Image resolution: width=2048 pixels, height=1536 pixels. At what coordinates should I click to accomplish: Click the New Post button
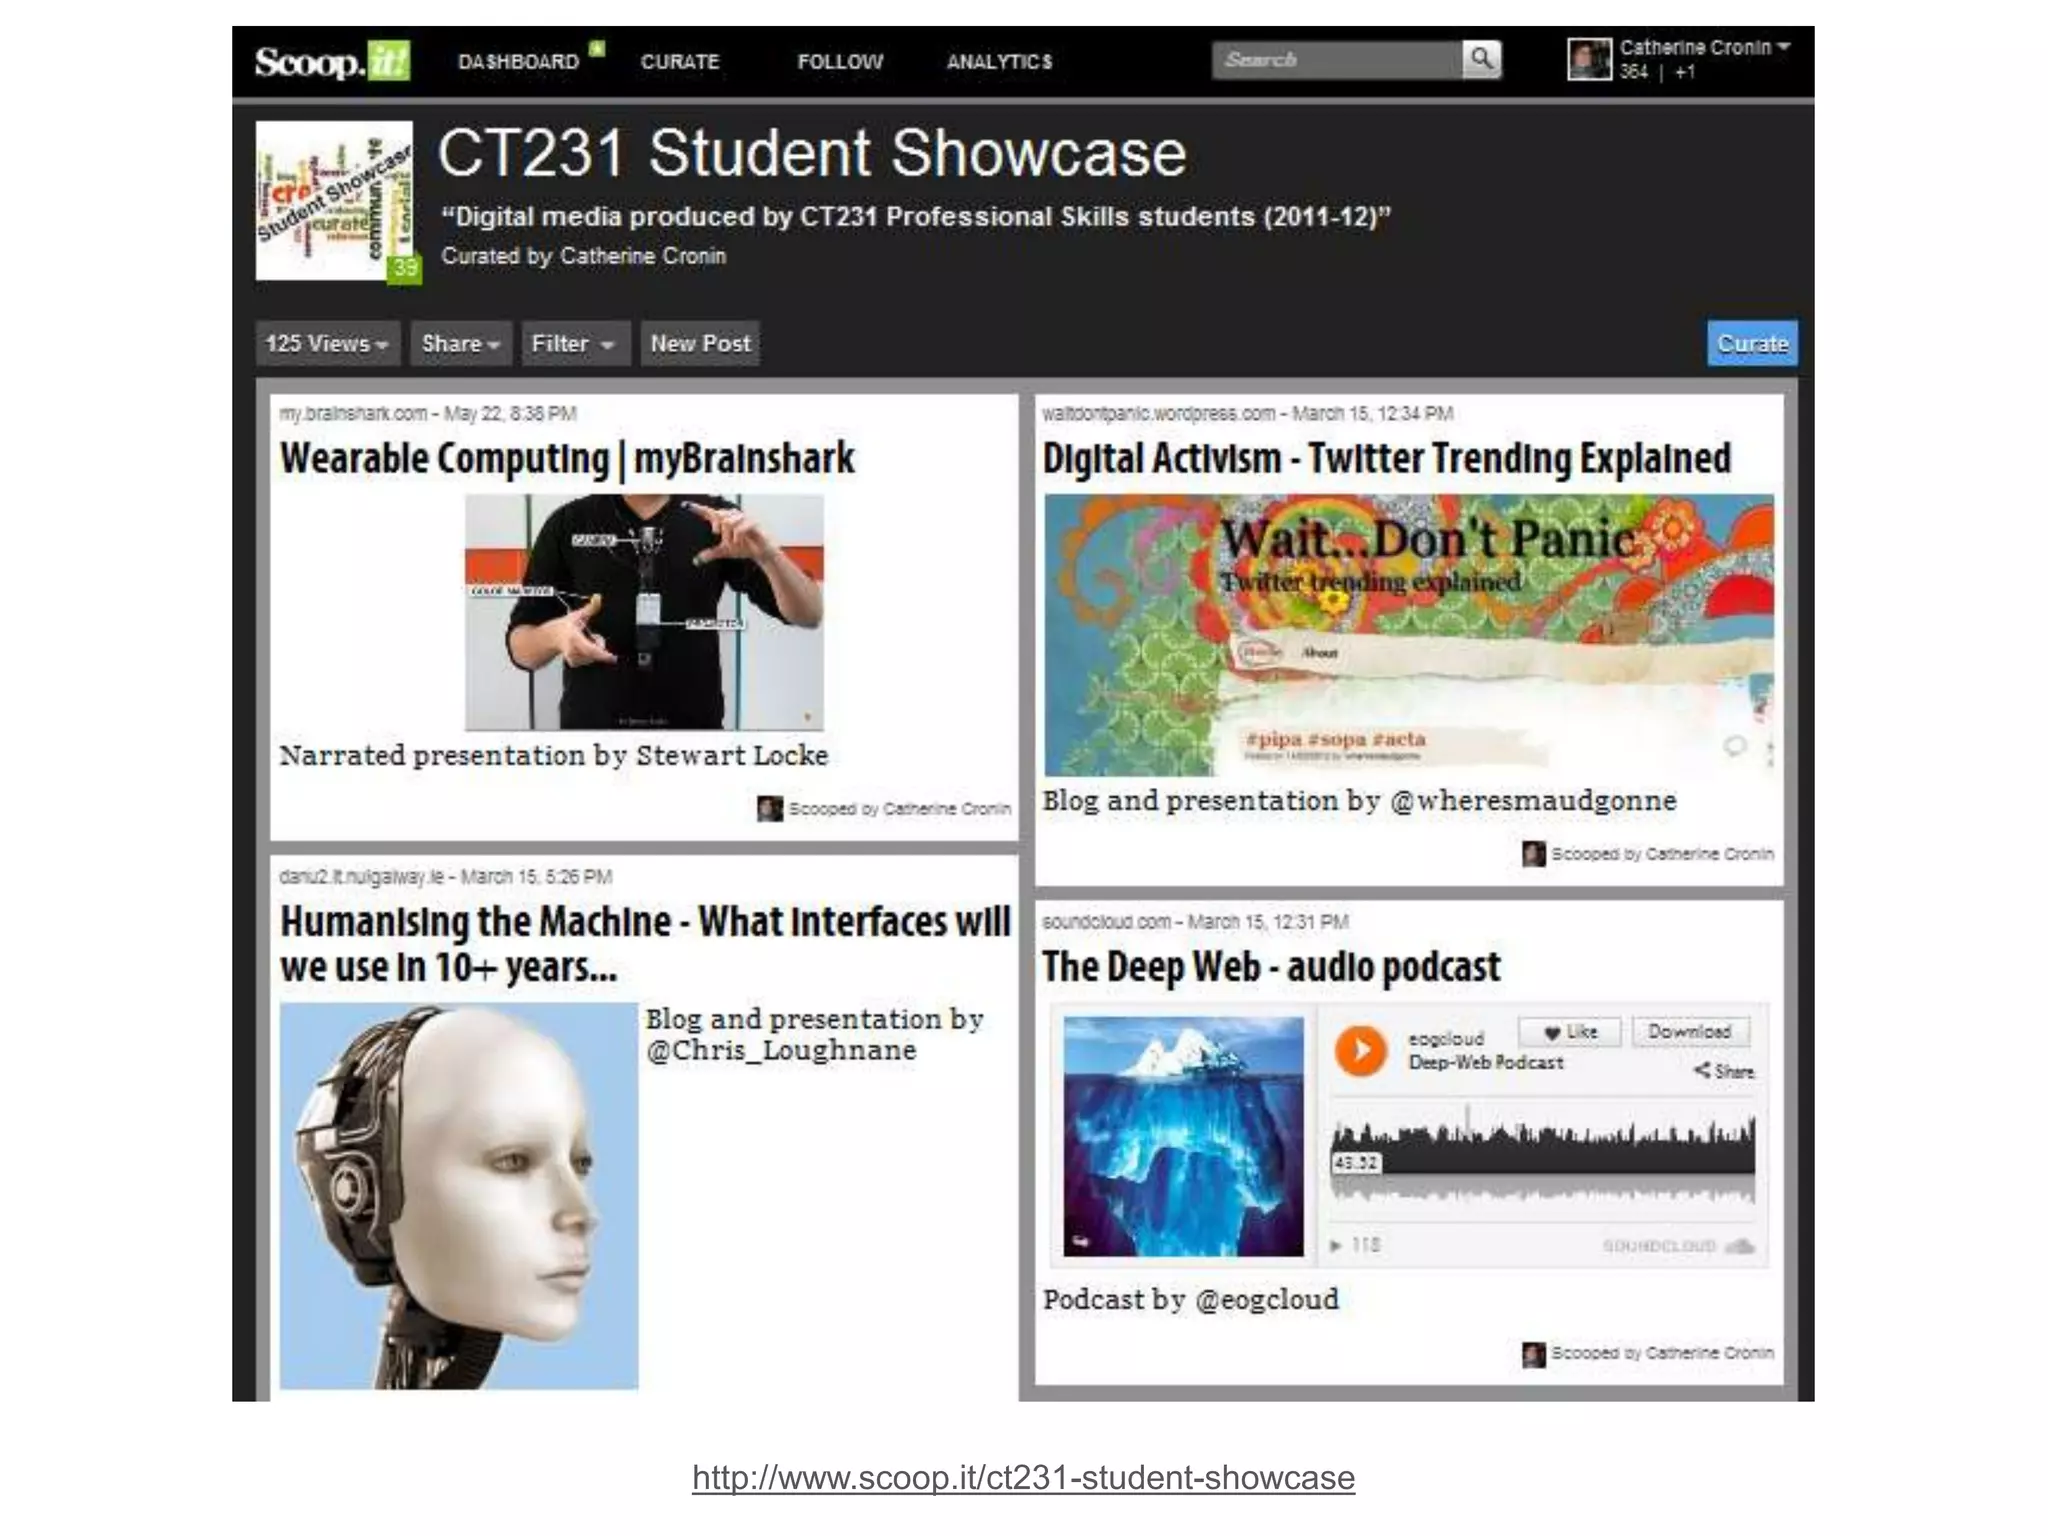point(700,343)
